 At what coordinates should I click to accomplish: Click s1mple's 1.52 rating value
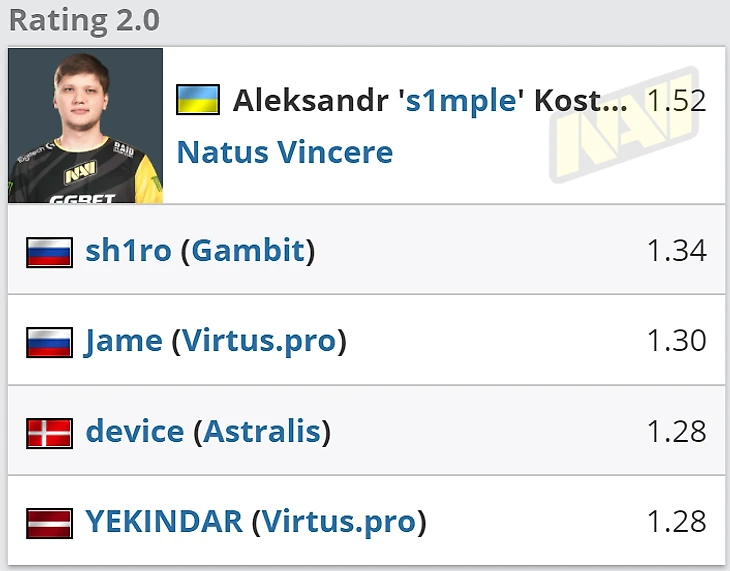(676, 100)
